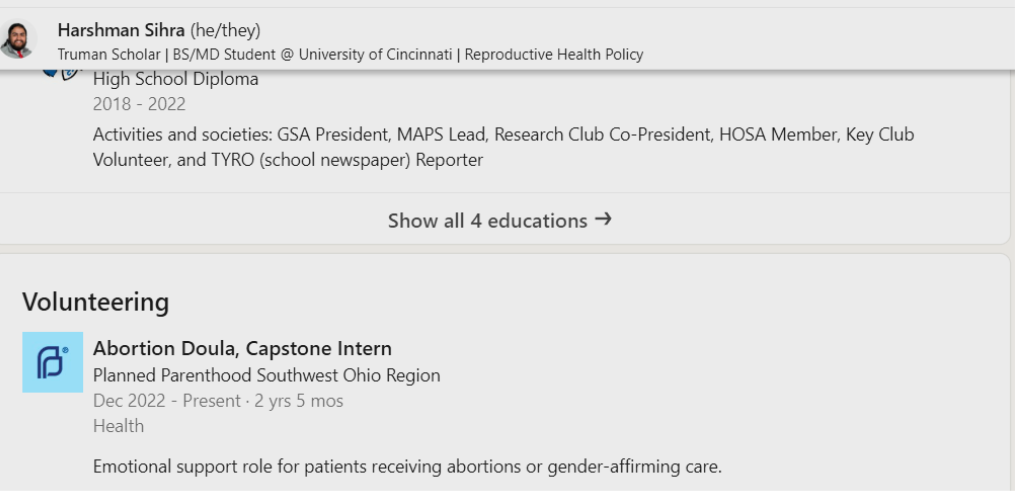Image resolution: width=1015 pixels, height=491 pixels.
Task: Click the Planned Parenthood logo icon
Action: [52, 362]
